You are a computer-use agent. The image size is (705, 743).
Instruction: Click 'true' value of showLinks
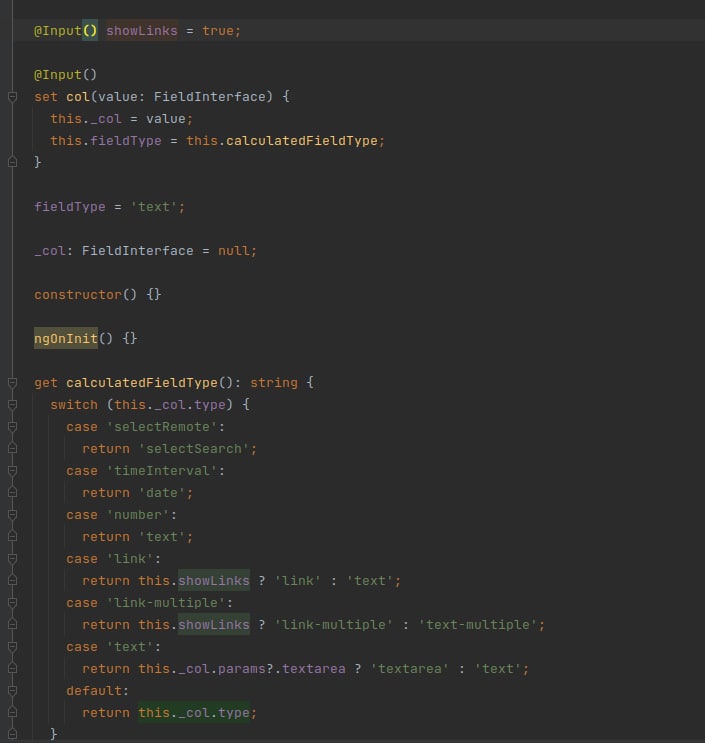point(217,31)
